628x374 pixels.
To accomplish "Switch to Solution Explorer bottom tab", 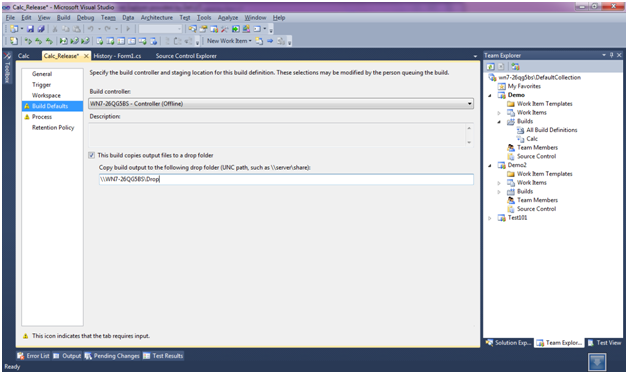I will point(509,343).
